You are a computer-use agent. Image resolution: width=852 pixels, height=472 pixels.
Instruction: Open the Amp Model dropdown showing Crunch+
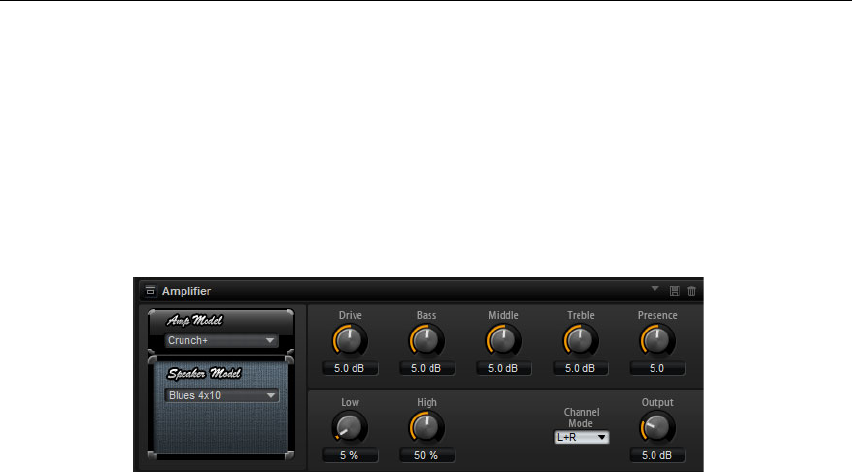[x=221, y=341]
